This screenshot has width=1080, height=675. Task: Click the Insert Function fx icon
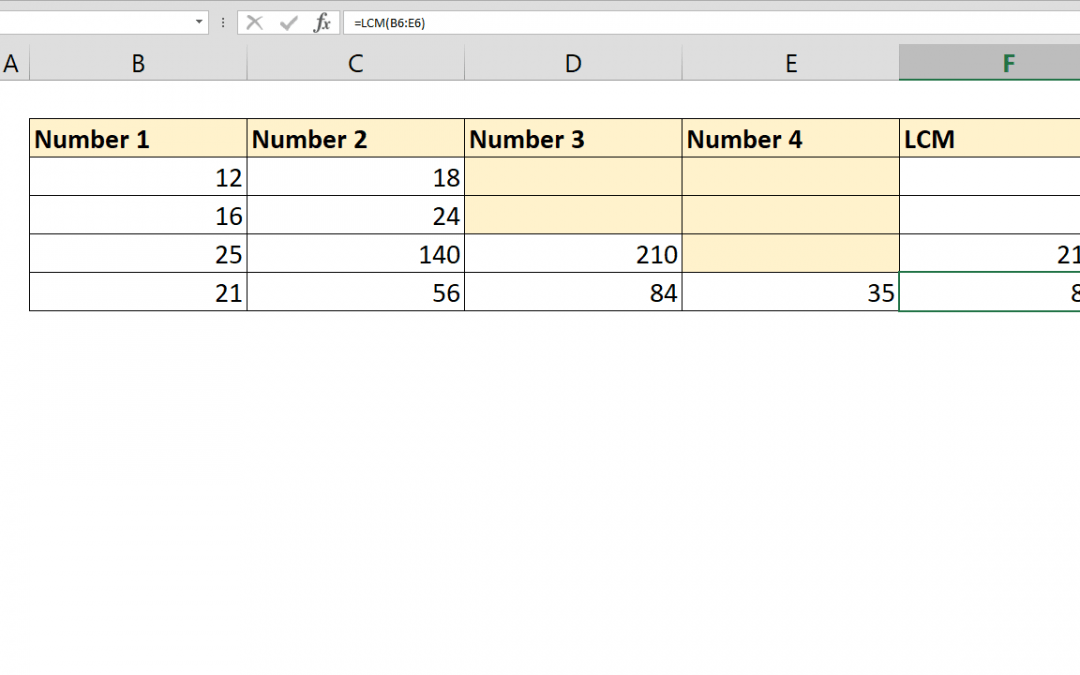click(x=322, y=22)
